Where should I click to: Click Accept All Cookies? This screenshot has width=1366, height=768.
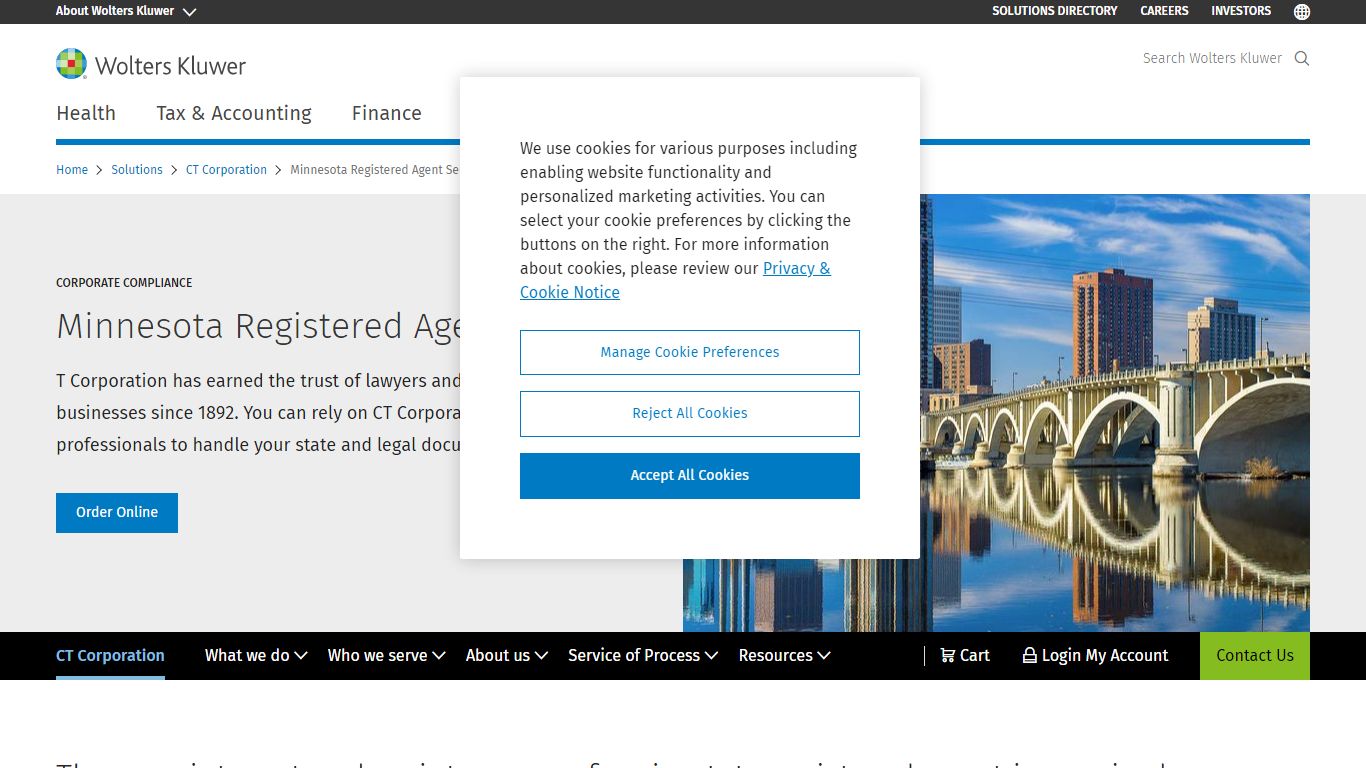click(x=690, y=475)
